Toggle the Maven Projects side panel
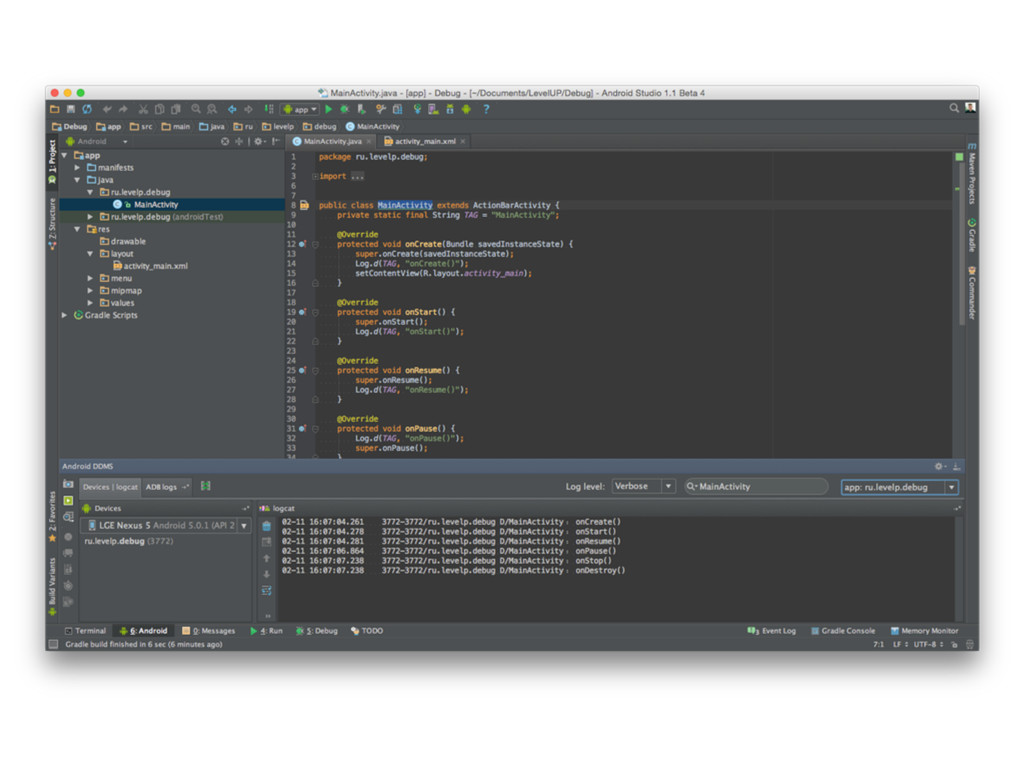This screenshot has height=768, width=1024. pyautogui.click(x=972, y=174)
